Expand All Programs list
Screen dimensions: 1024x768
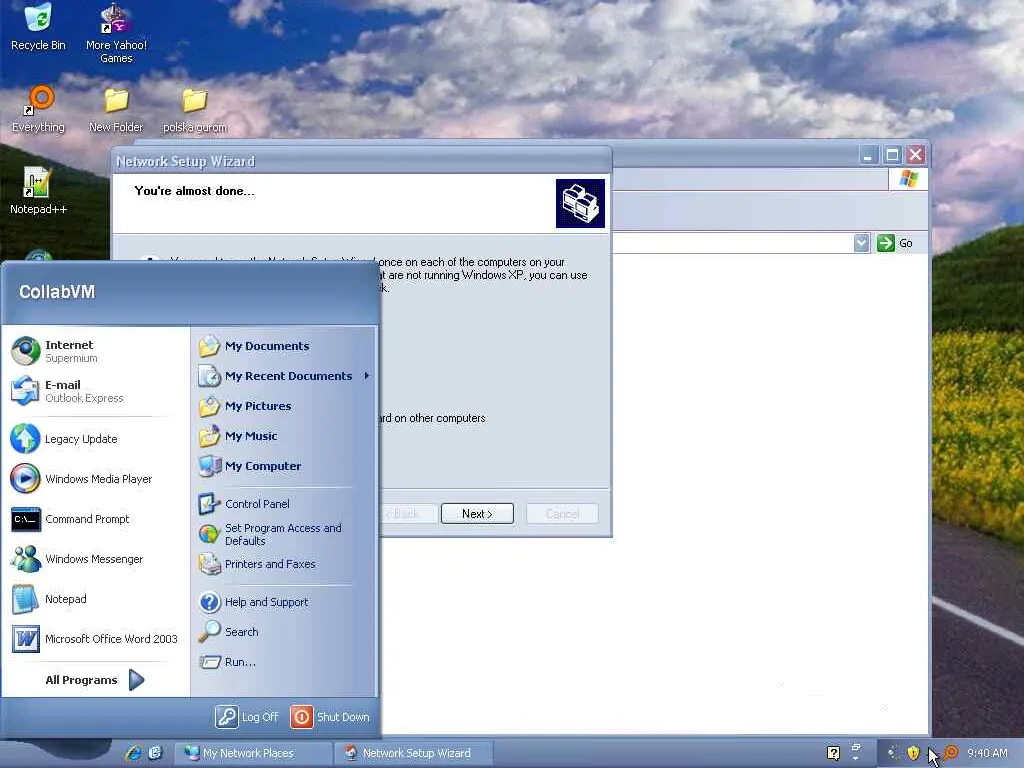tap(95, 680)
